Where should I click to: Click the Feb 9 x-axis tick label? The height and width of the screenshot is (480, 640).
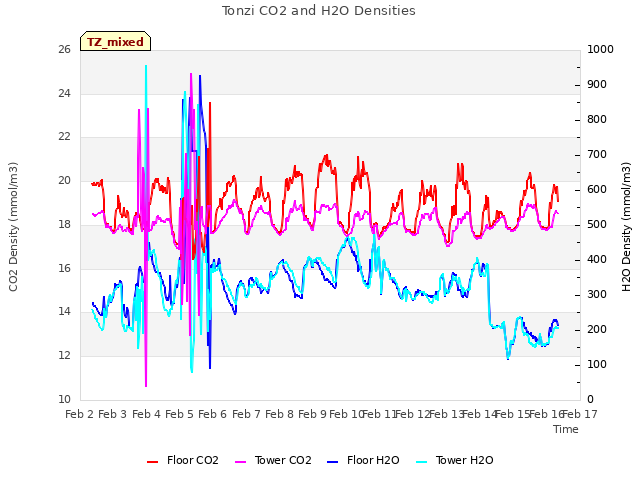coord(312,414)
